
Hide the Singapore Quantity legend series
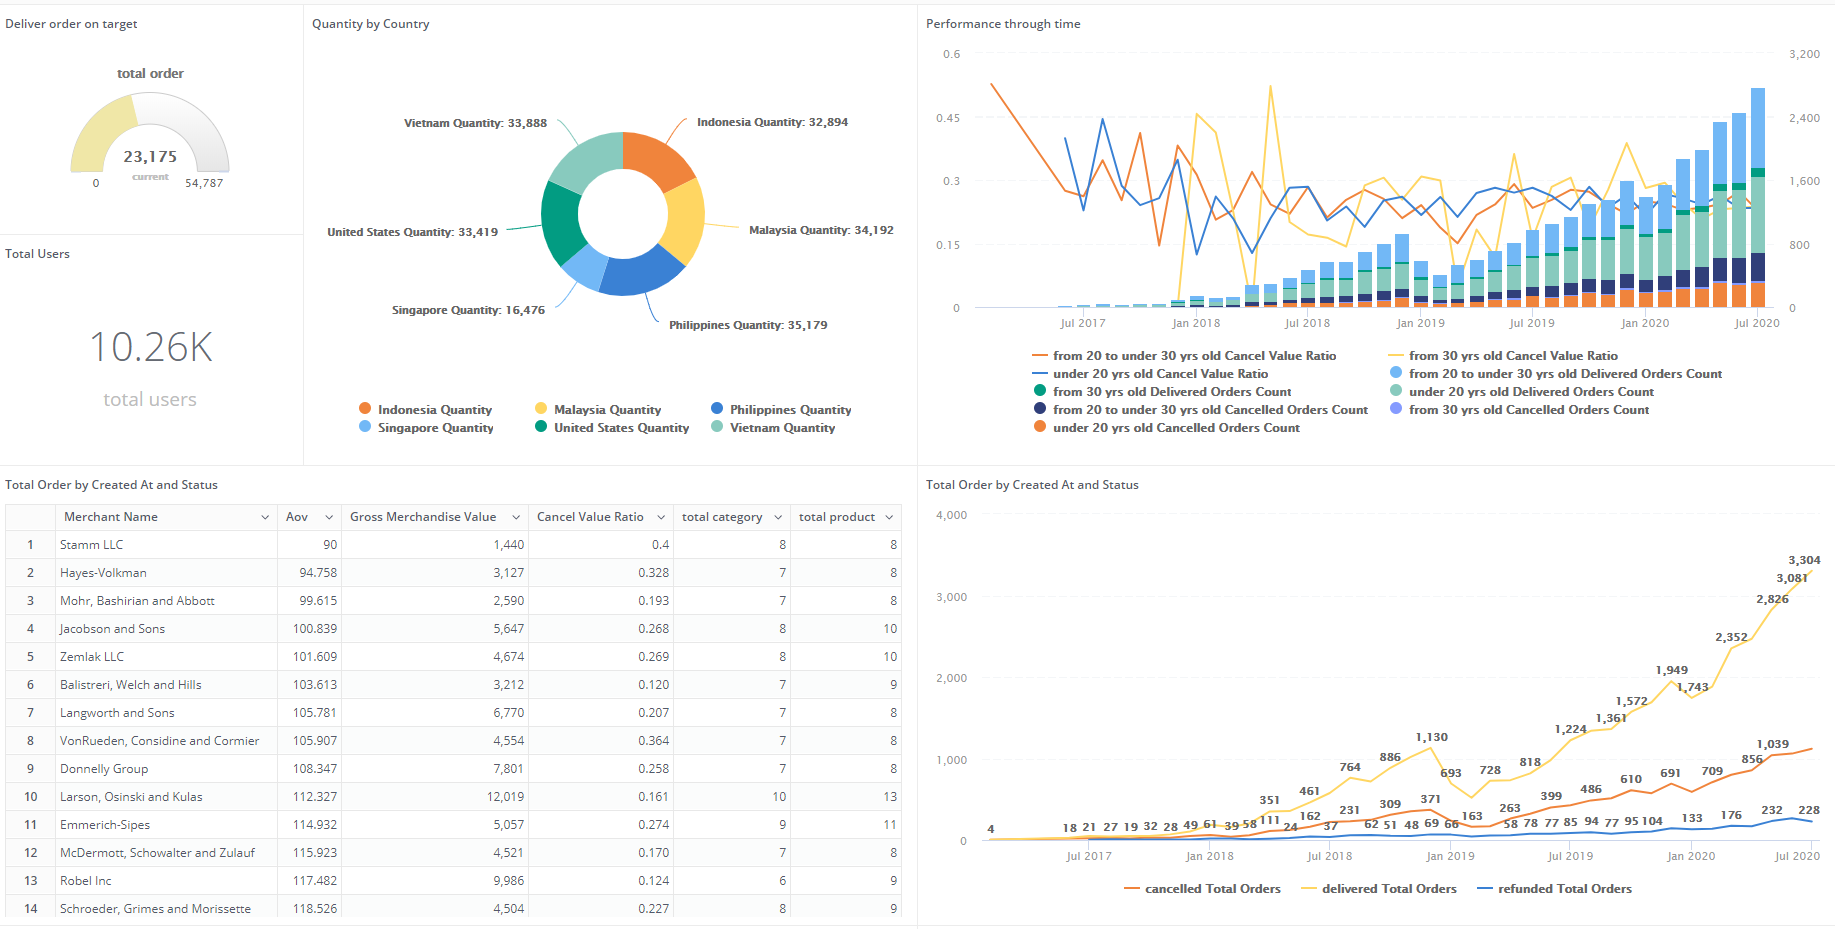434,428
